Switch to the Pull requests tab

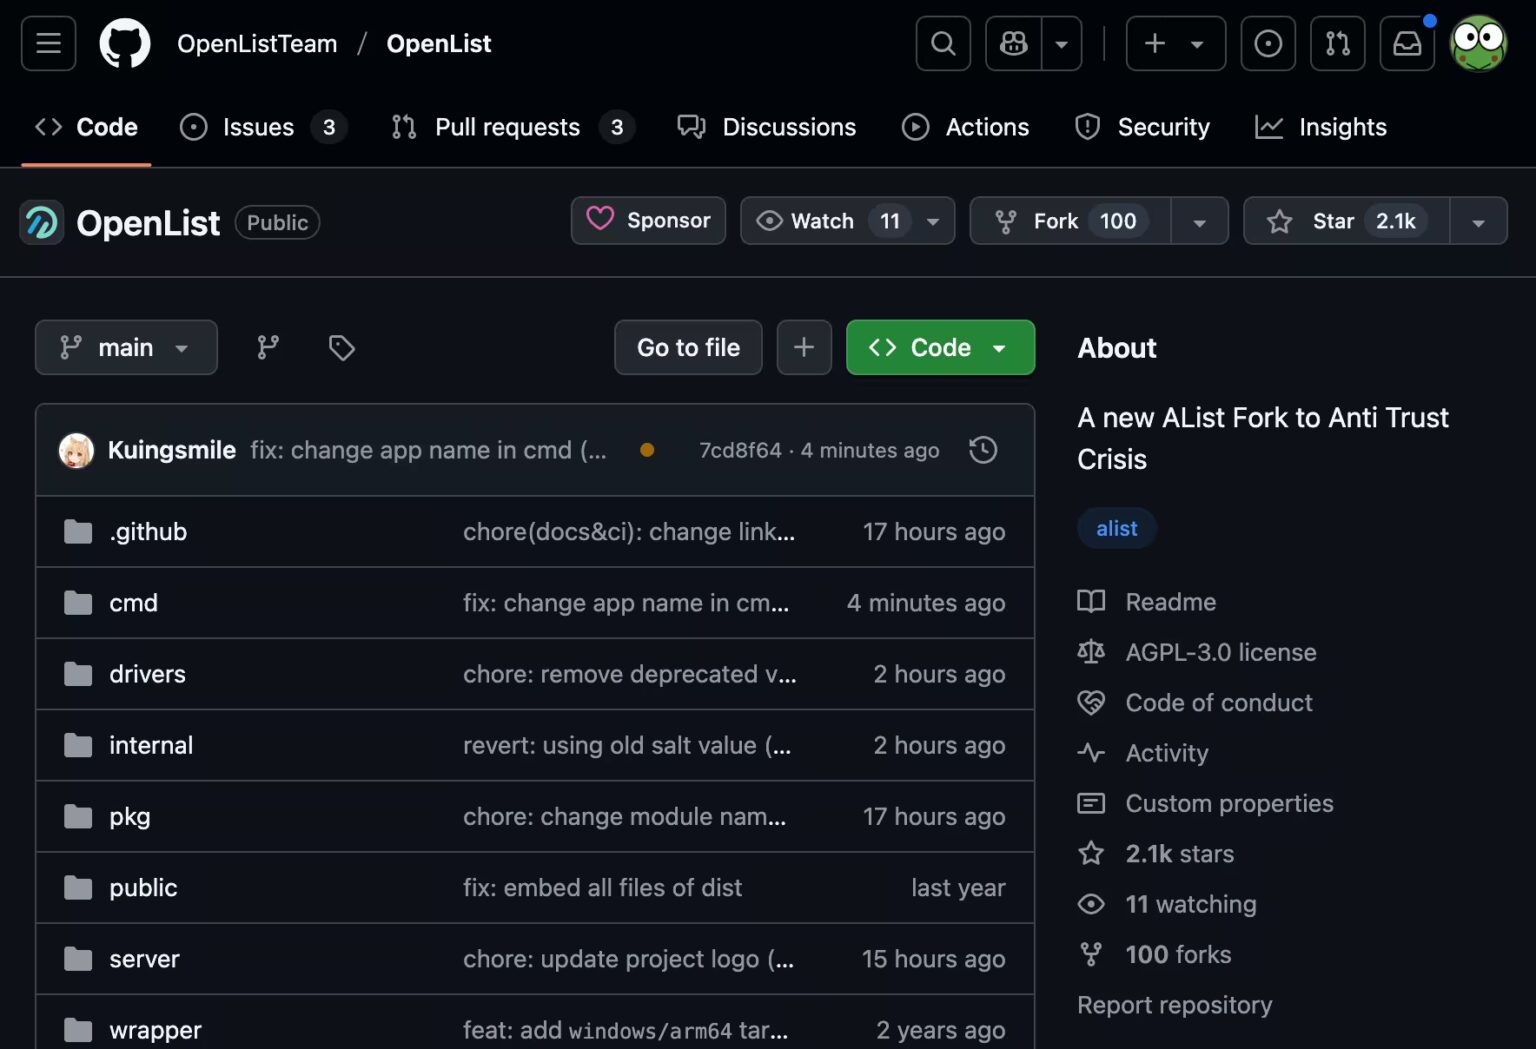506,127
